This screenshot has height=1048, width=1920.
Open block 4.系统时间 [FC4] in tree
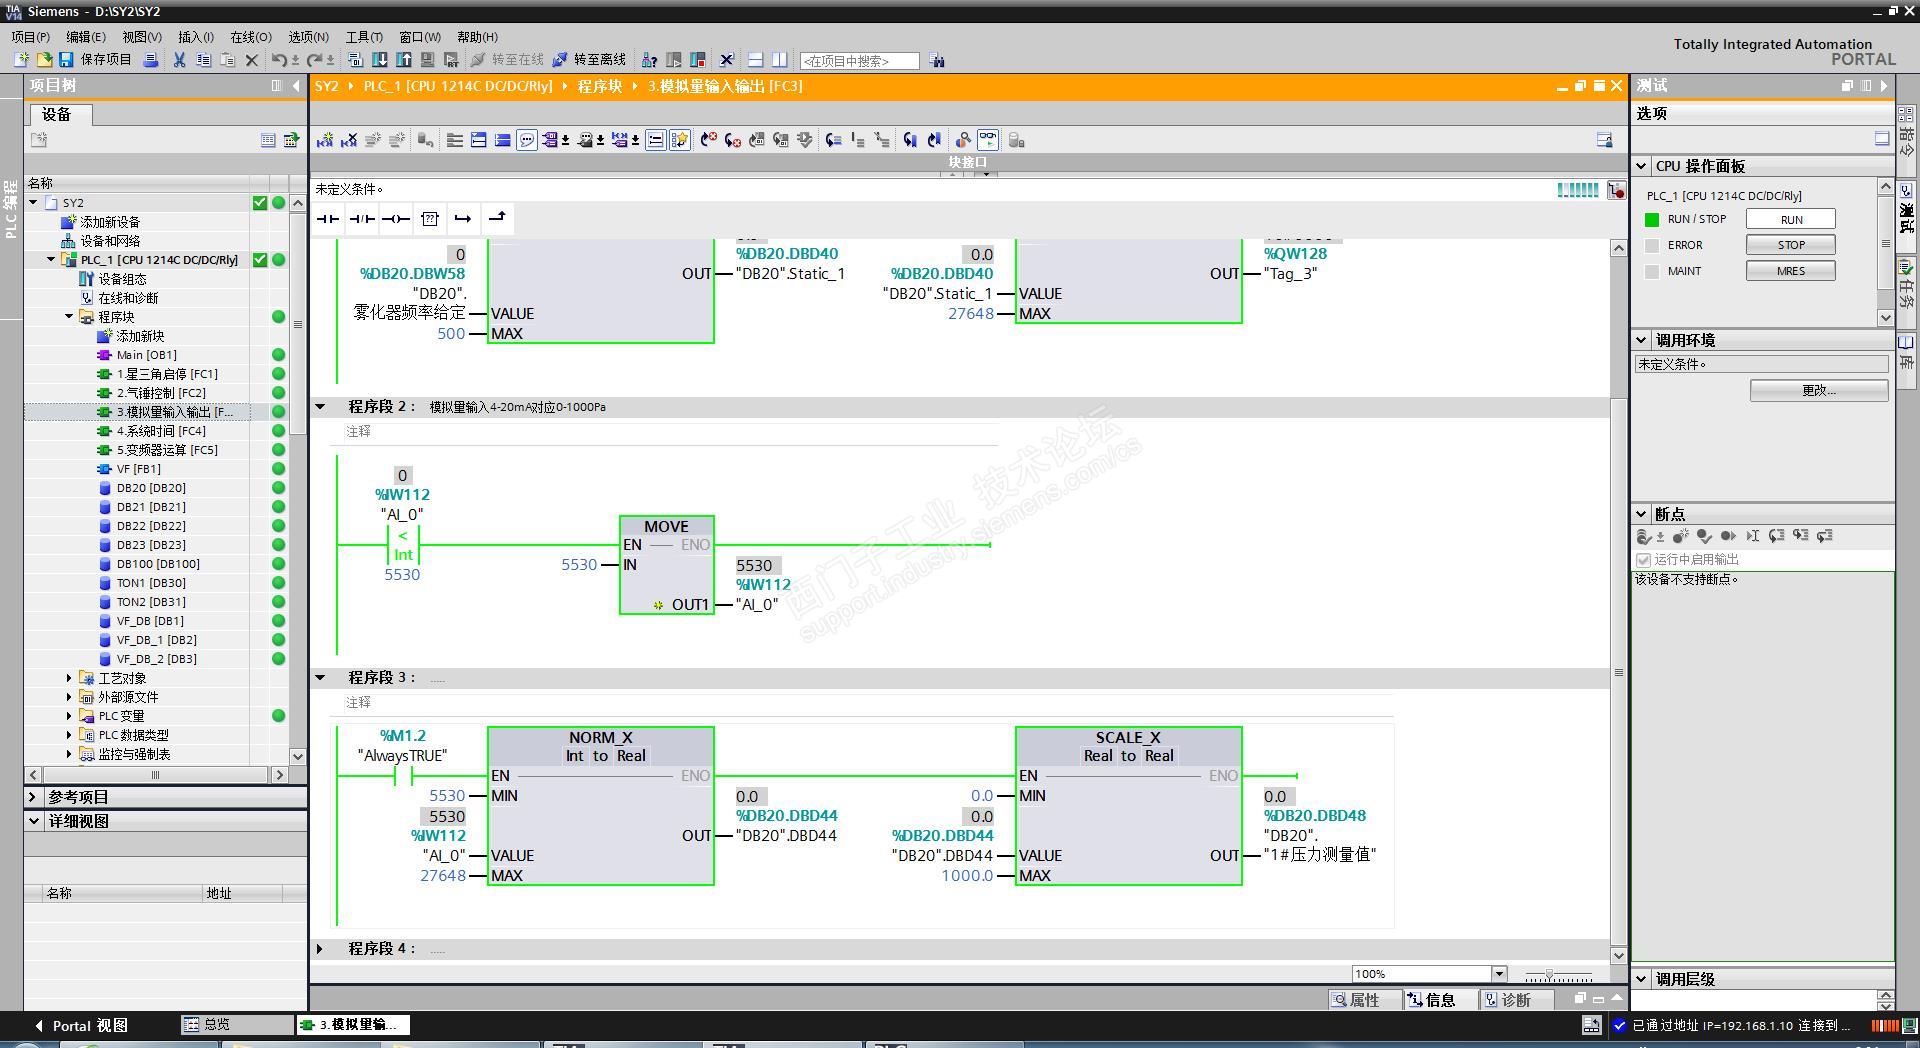tap(160, 431)
